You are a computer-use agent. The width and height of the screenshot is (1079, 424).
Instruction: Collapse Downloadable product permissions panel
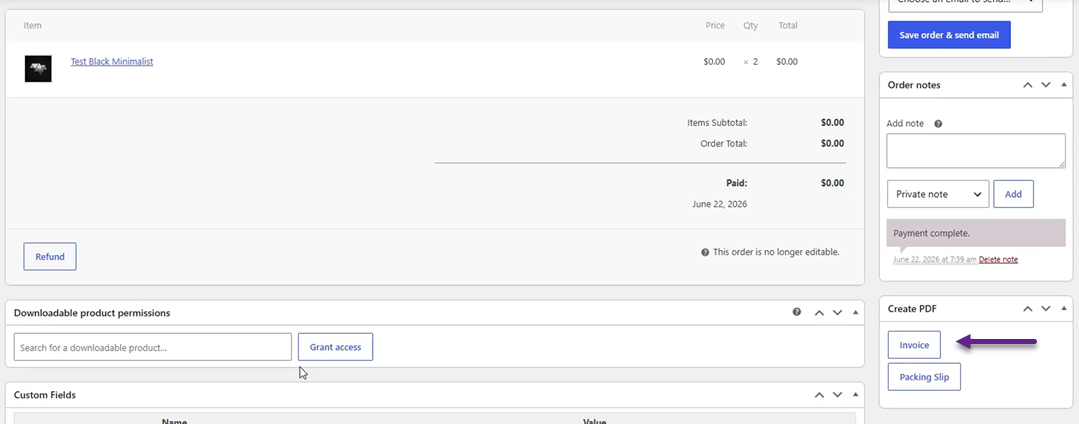(855, 312)
